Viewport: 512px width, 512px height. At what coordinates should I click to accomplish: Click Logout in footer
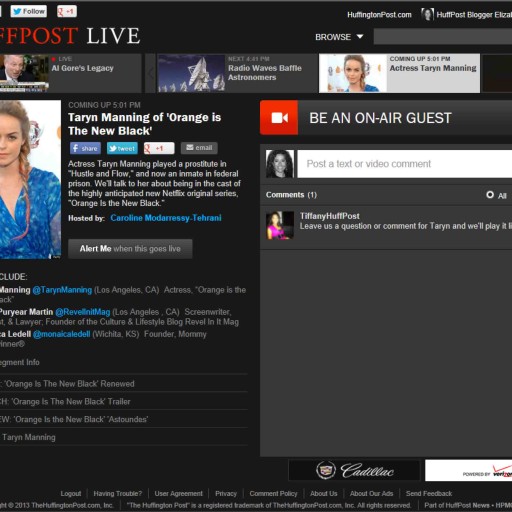[71, 493]
